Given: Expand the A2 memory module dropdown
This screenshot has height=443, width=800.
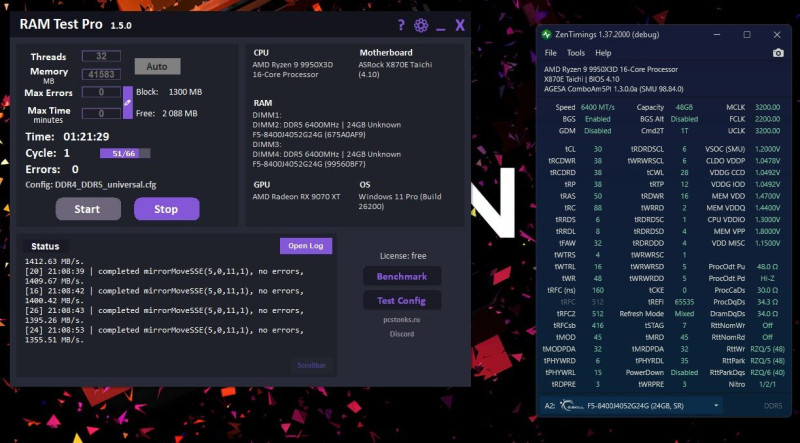Looking at the screenshot, I should coord(716,406).
